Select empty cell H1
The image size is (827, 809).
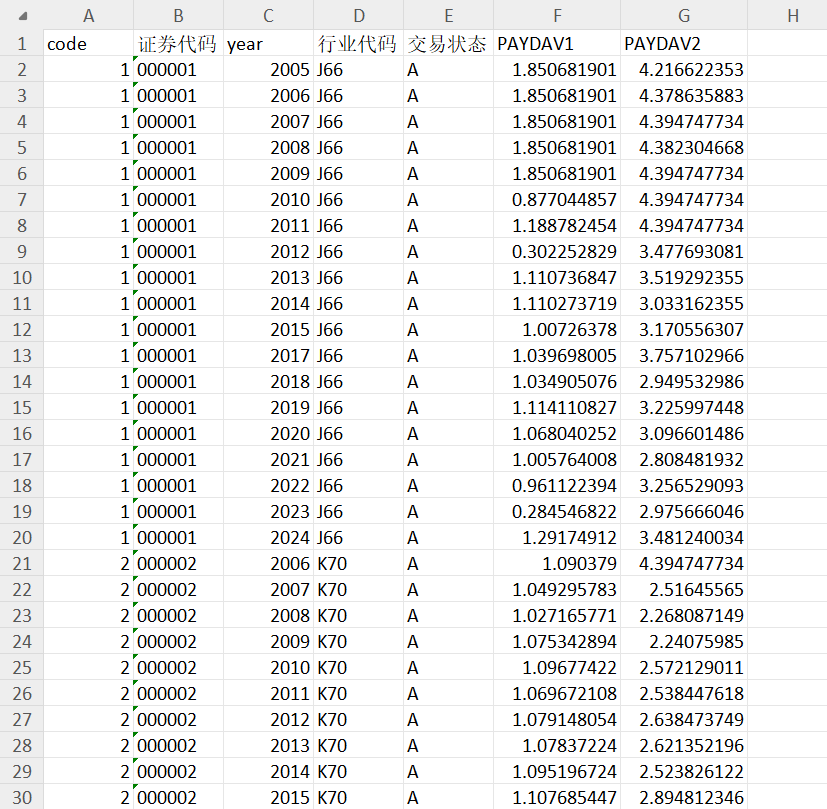click(787, 43)
